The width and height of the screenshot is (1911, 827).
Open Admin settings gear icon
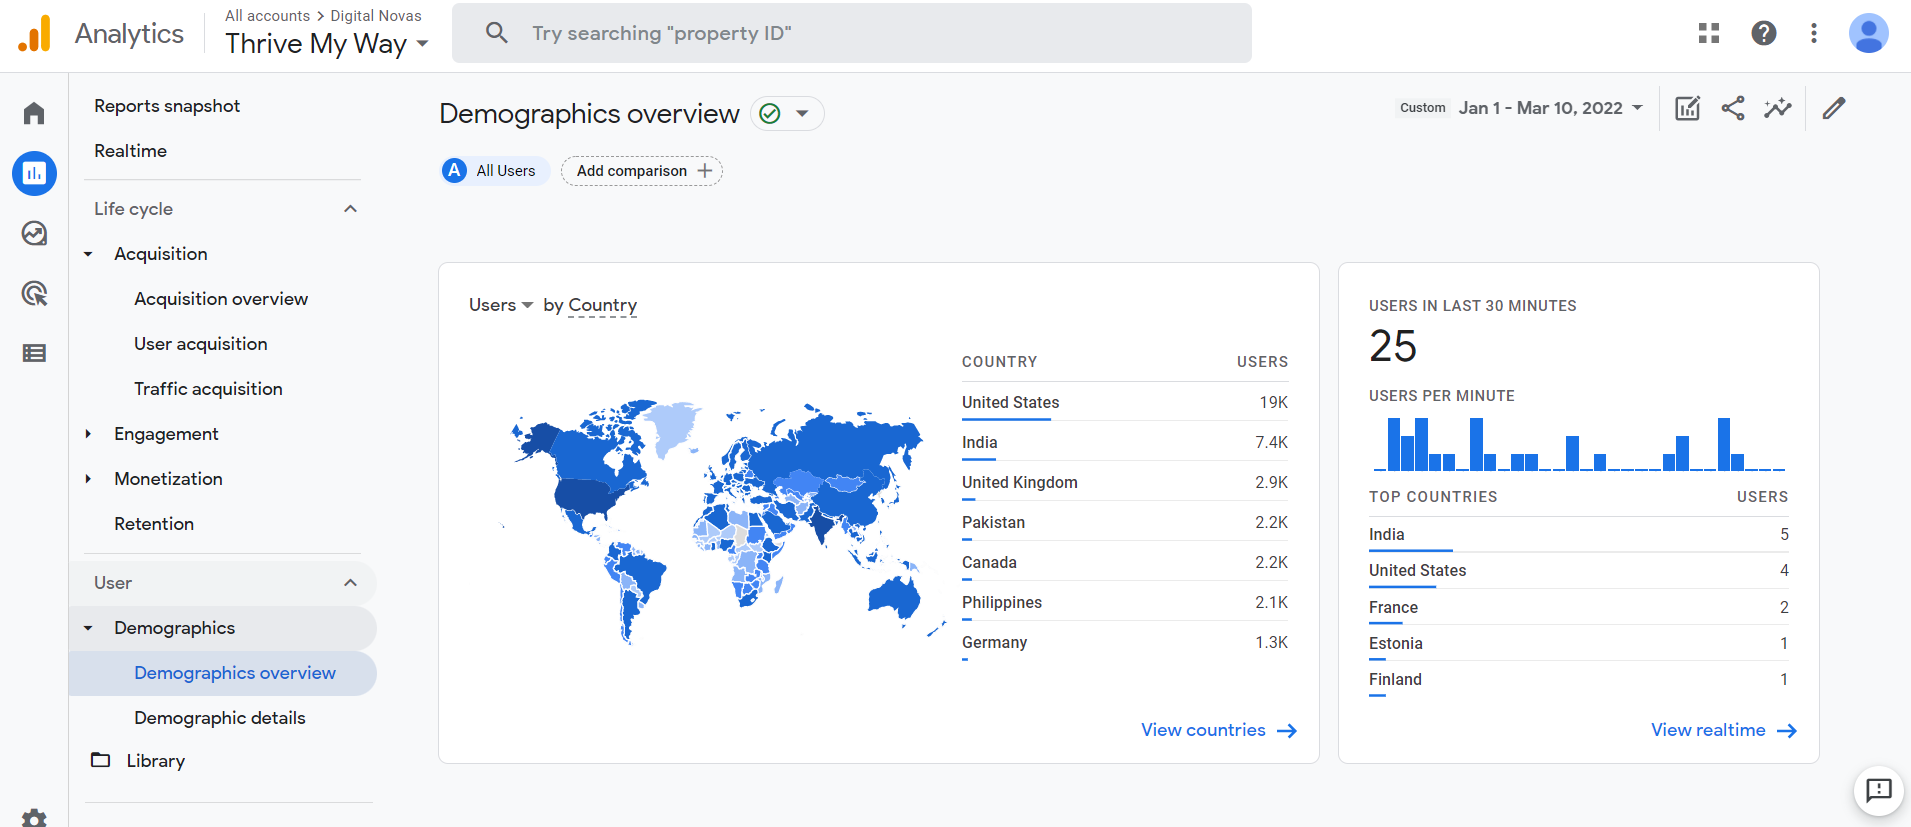[34, 818]
